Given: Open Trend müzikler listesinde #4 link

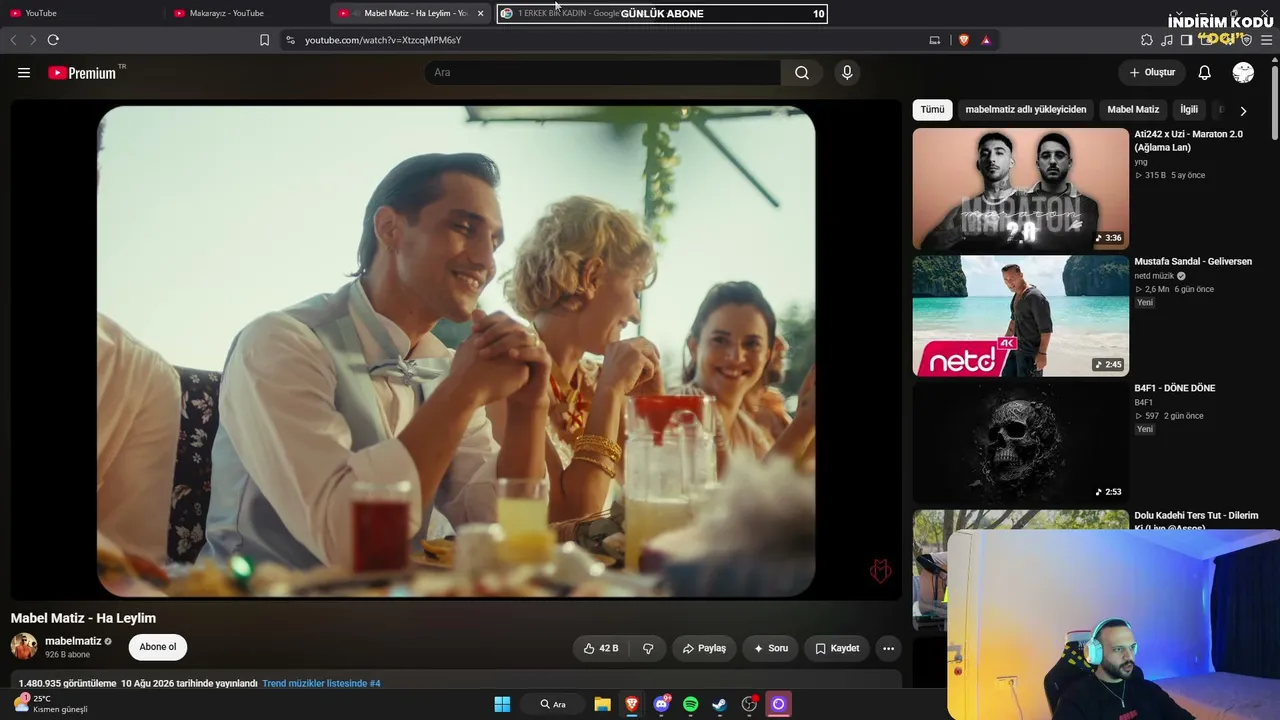Looking at the screenshot, I should point(321,683).
